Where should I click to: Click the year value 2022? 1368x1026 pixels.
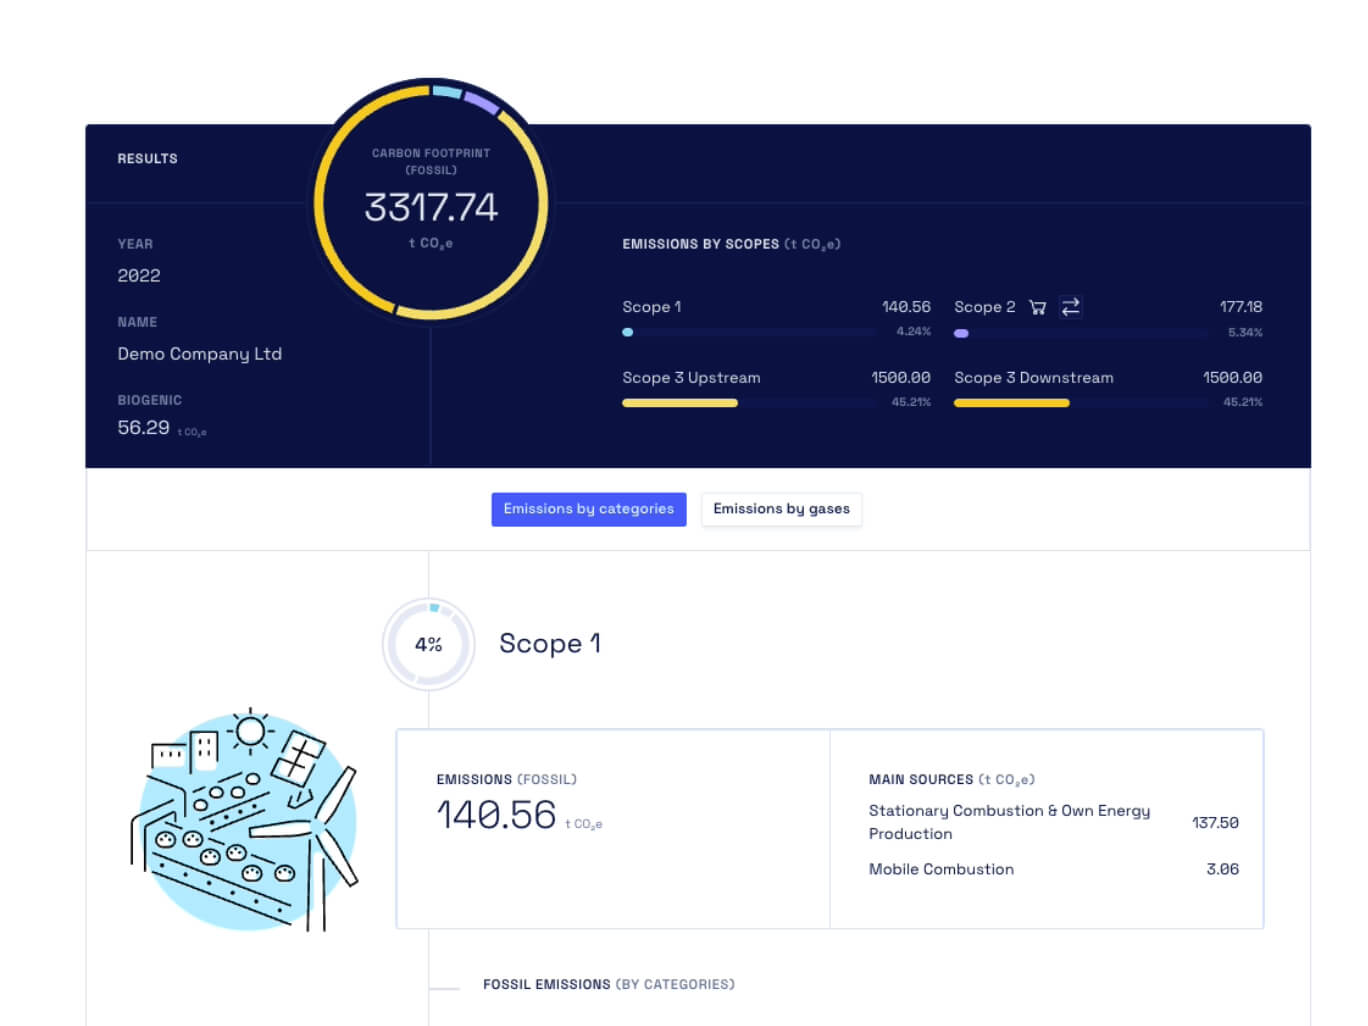139,276
